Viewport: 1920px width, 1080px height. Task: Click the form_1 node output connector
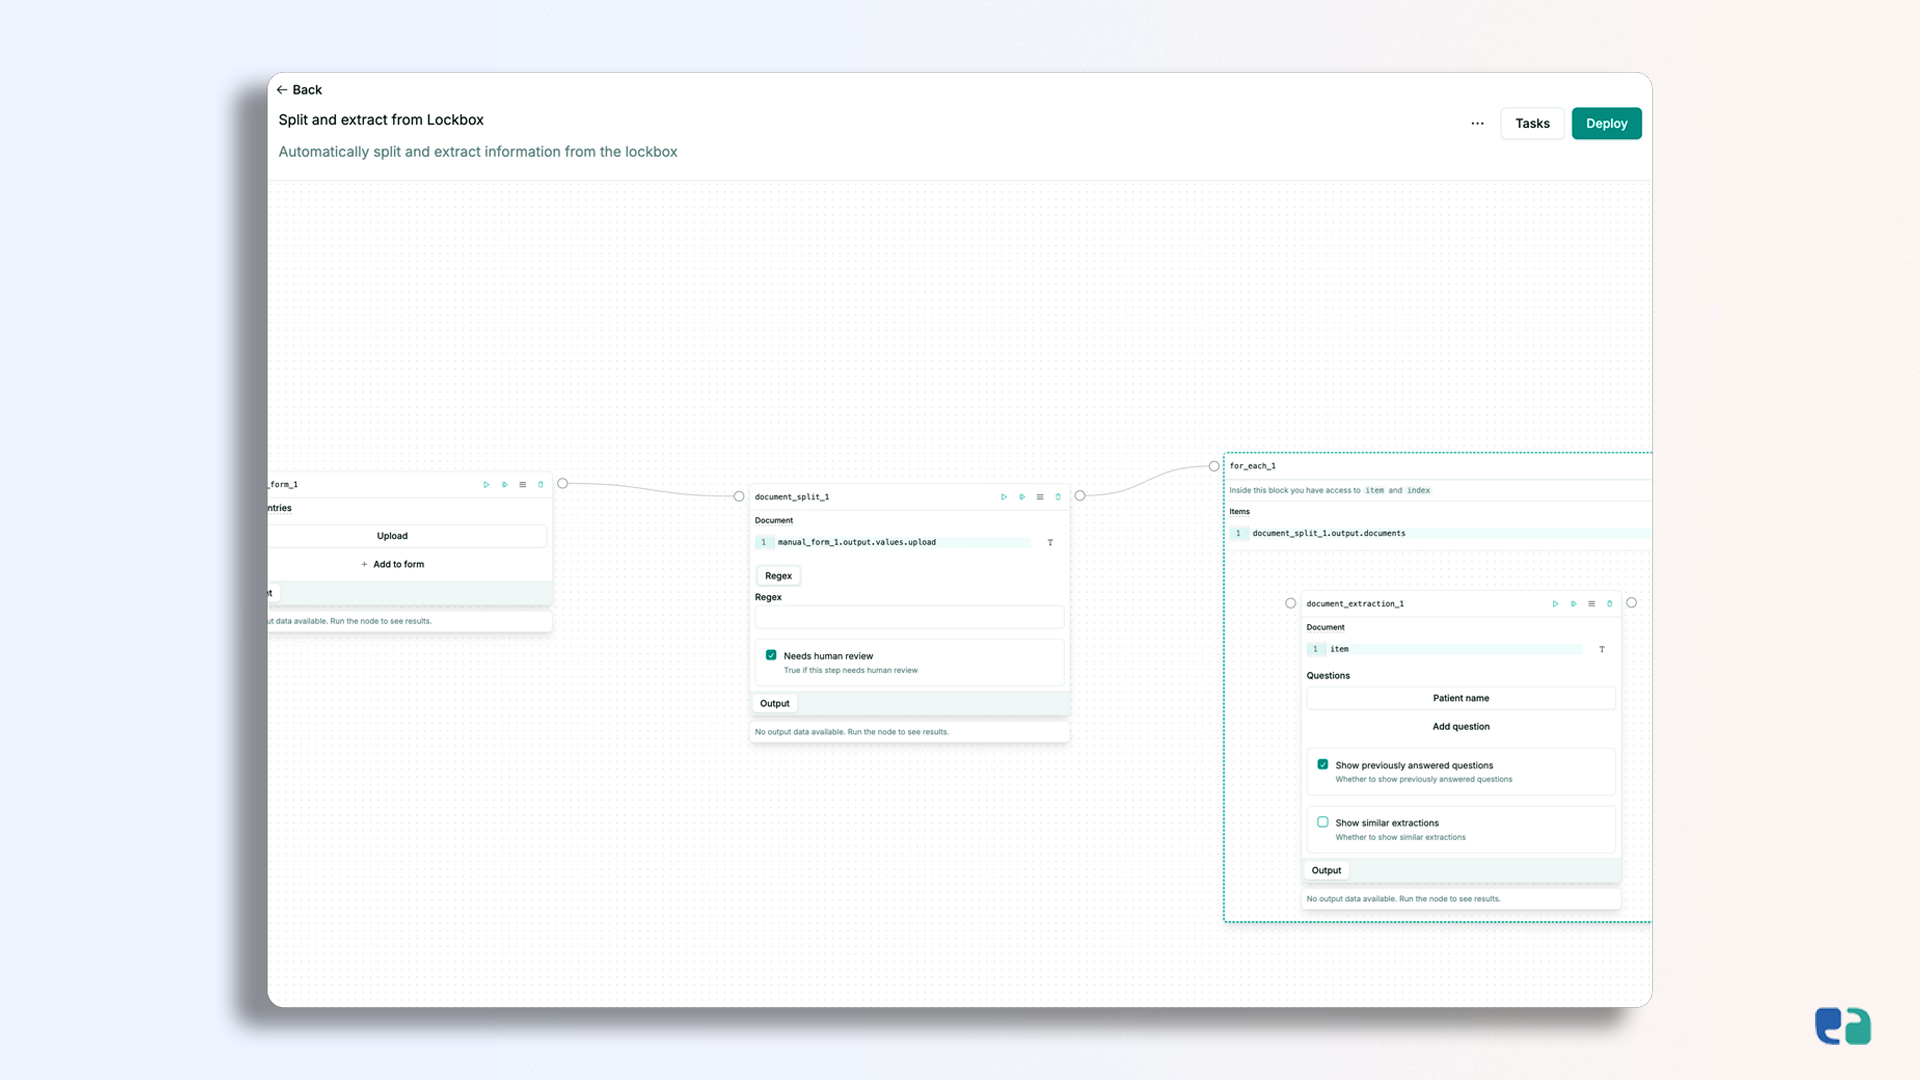[563, 484]
